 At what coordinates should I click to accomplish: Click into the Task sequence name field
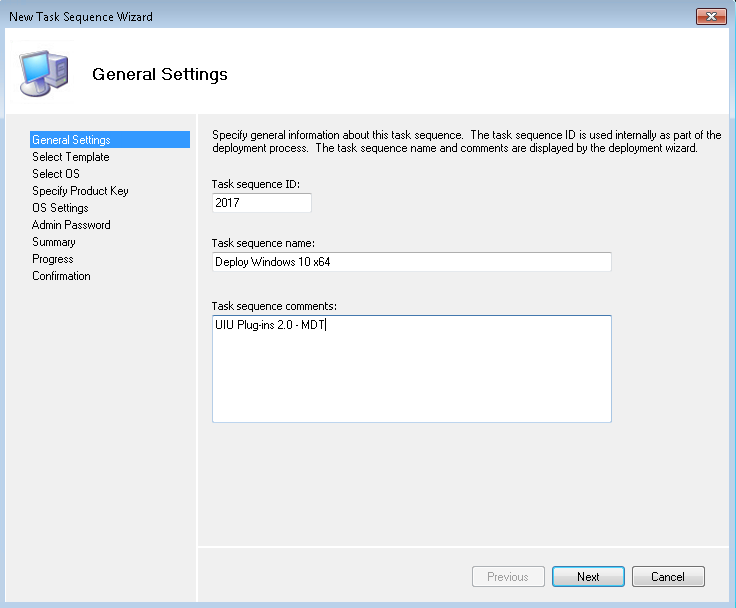tap(411, 262)
